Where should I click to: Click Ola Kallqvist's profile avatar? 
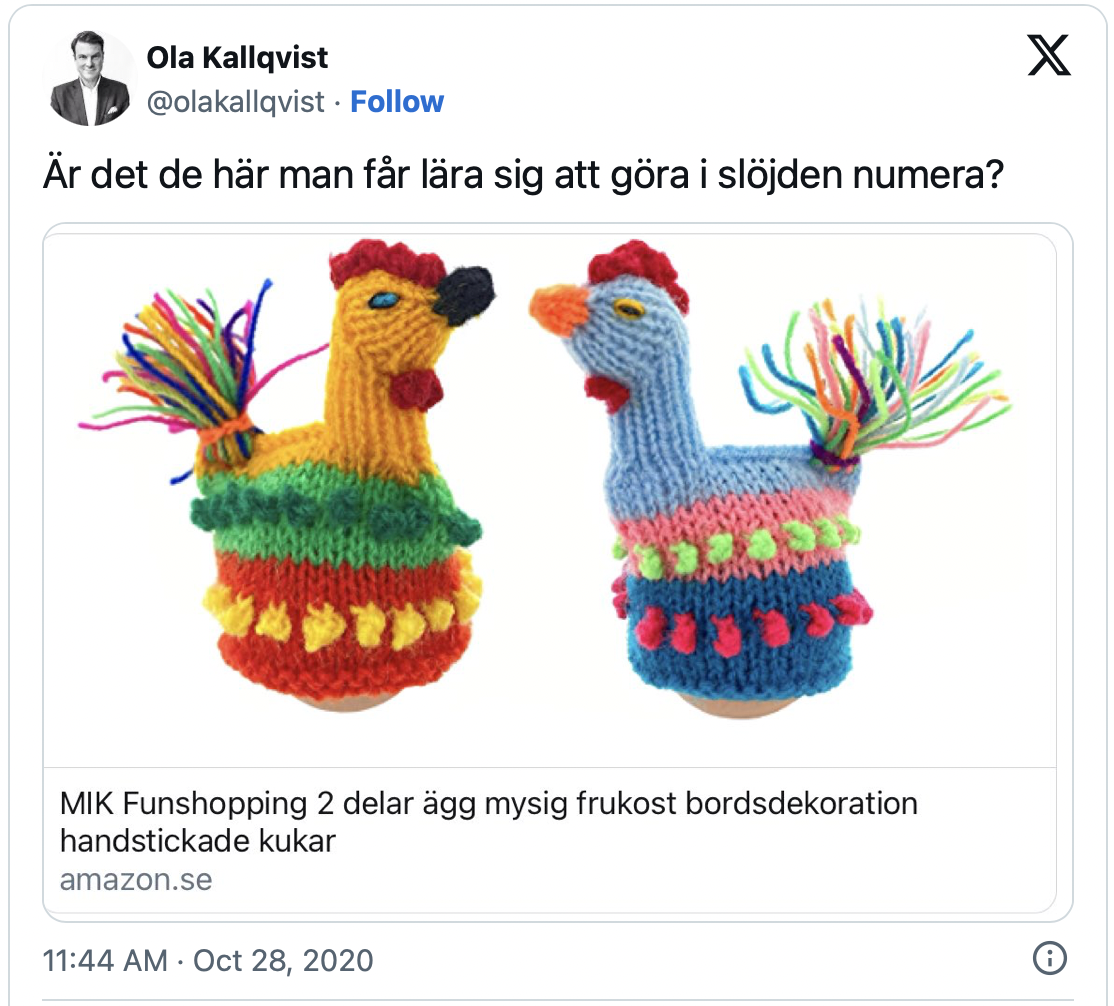92,79
